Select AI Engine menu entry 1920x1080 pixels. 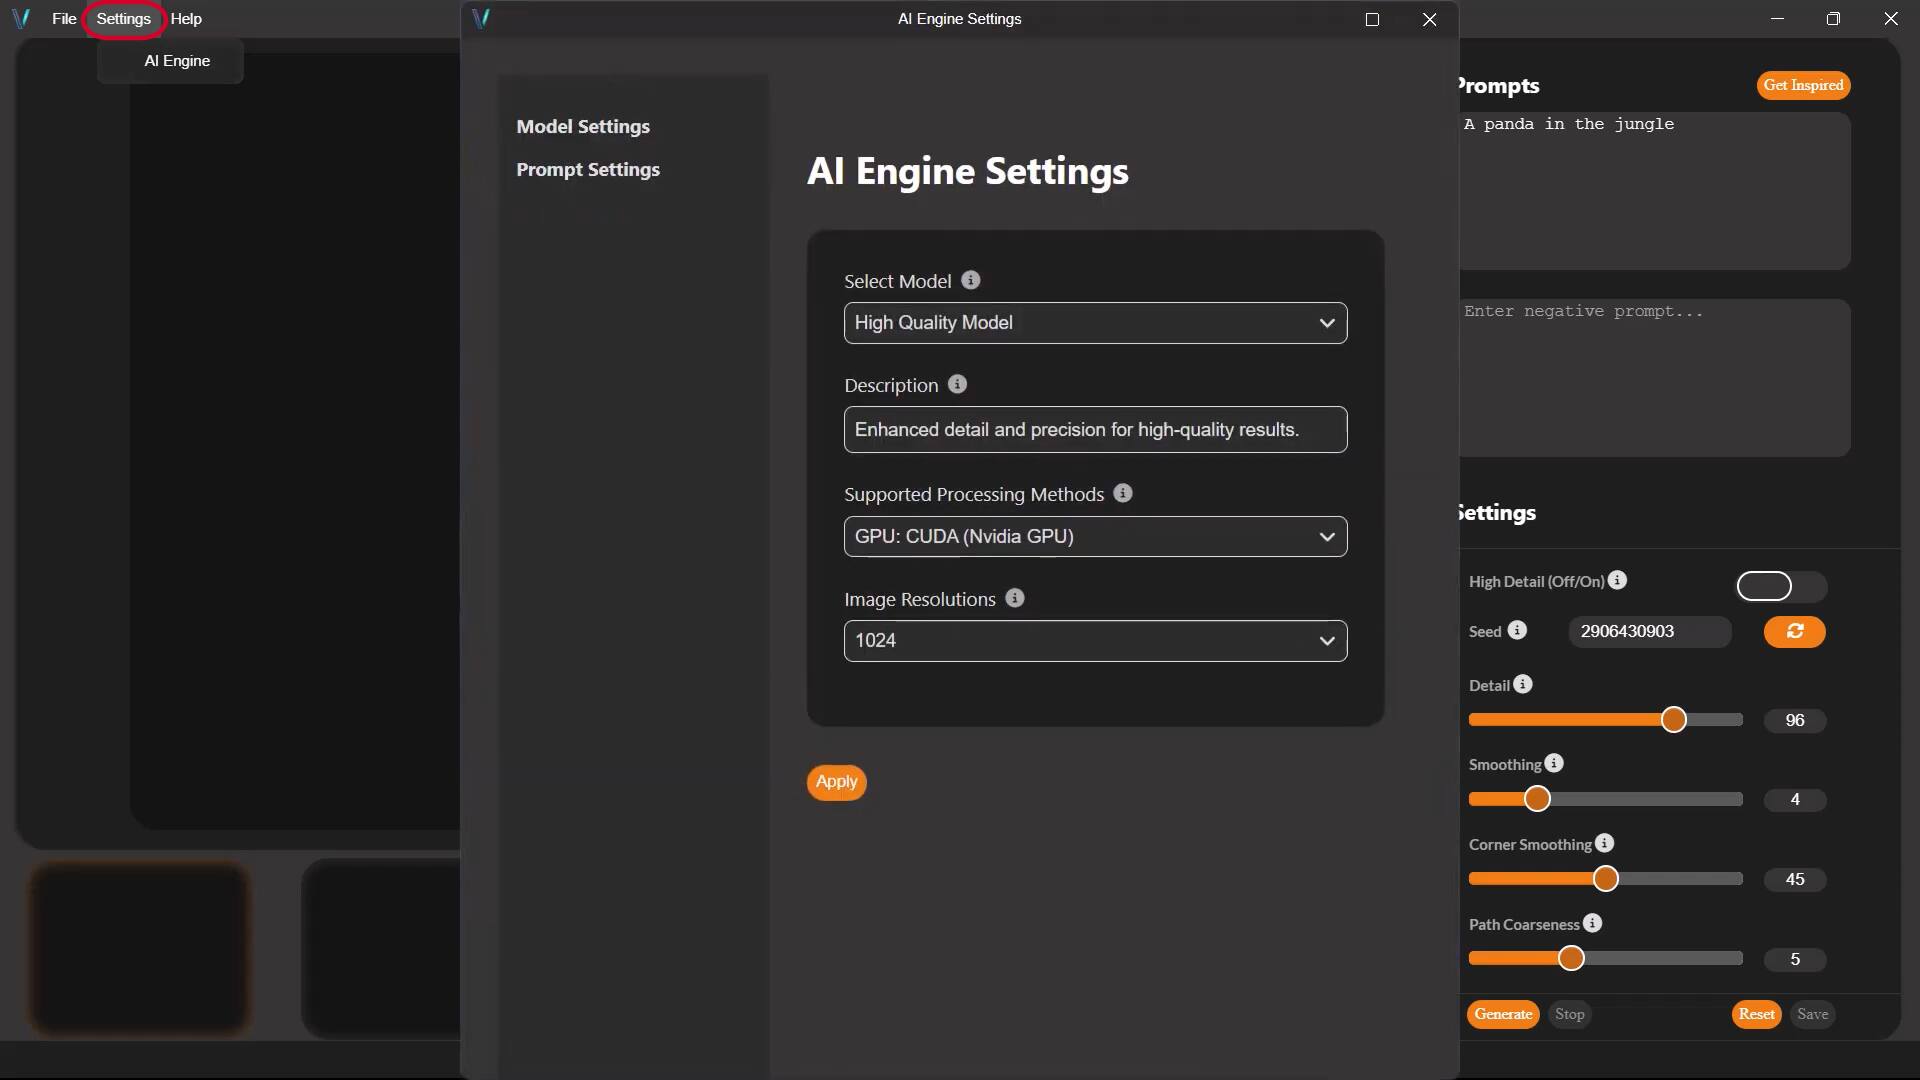pos(177,61)
